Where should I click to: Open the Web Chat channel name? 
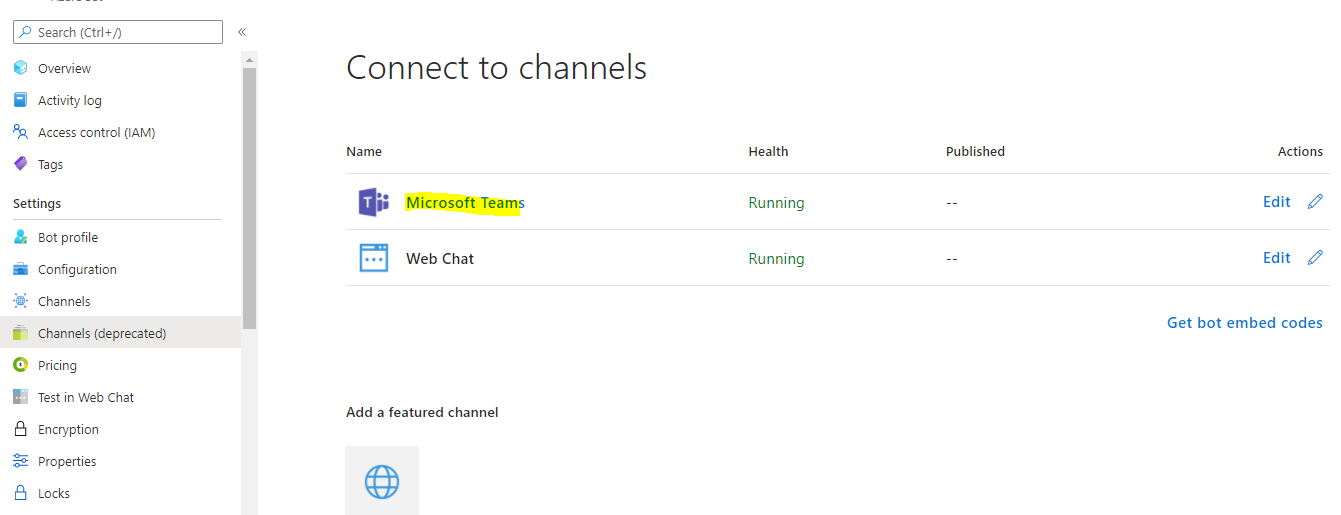440,259
